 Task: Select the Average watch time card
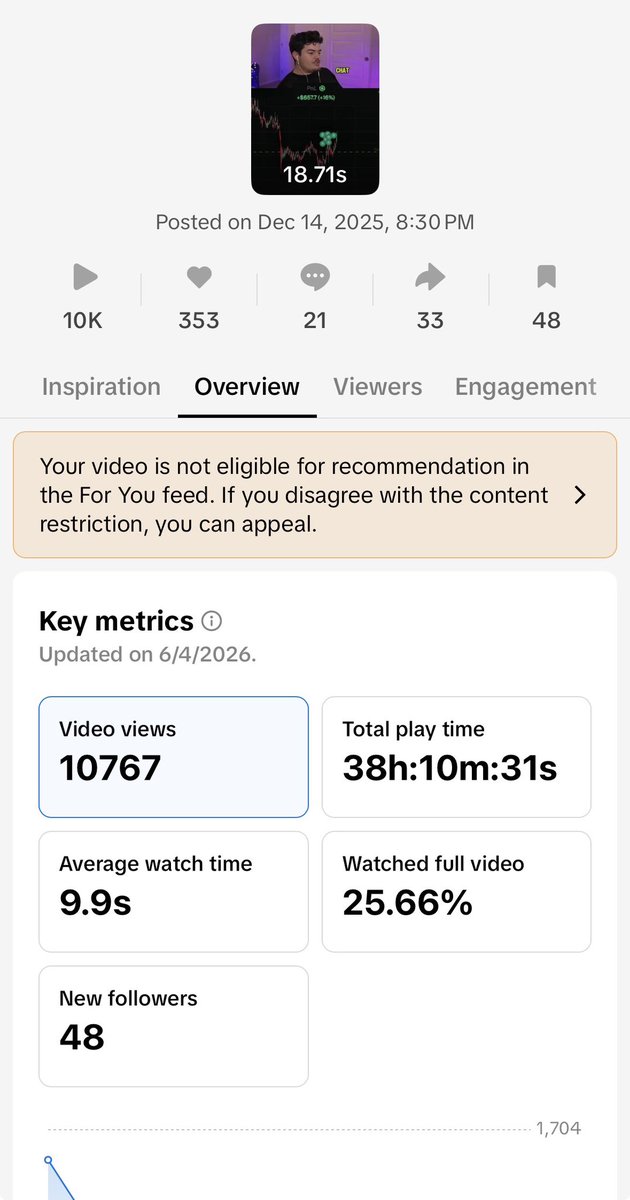tap(173, 892)
